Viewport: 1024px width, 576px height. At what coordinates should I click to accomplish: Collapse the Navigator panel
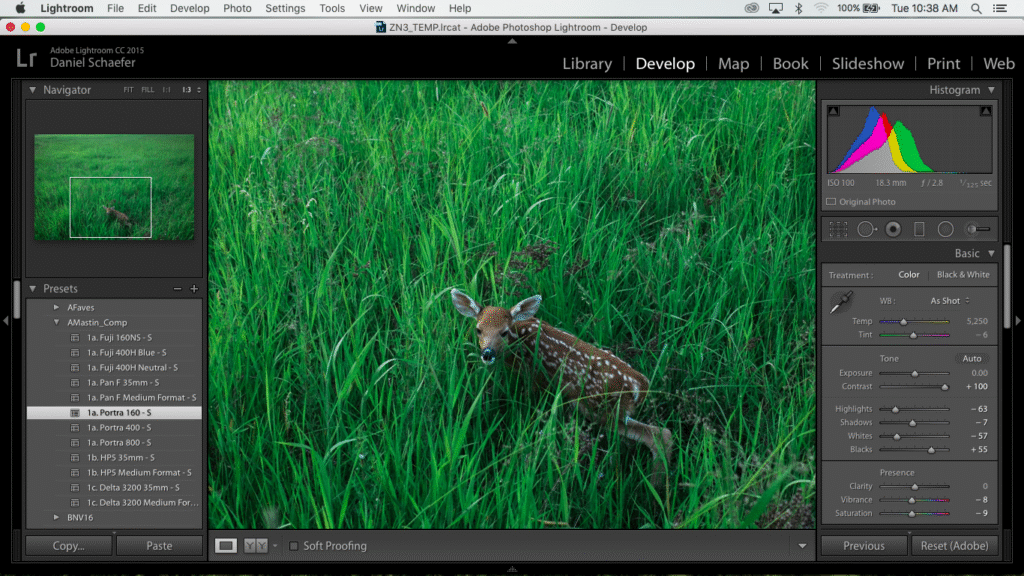point(32,90)
